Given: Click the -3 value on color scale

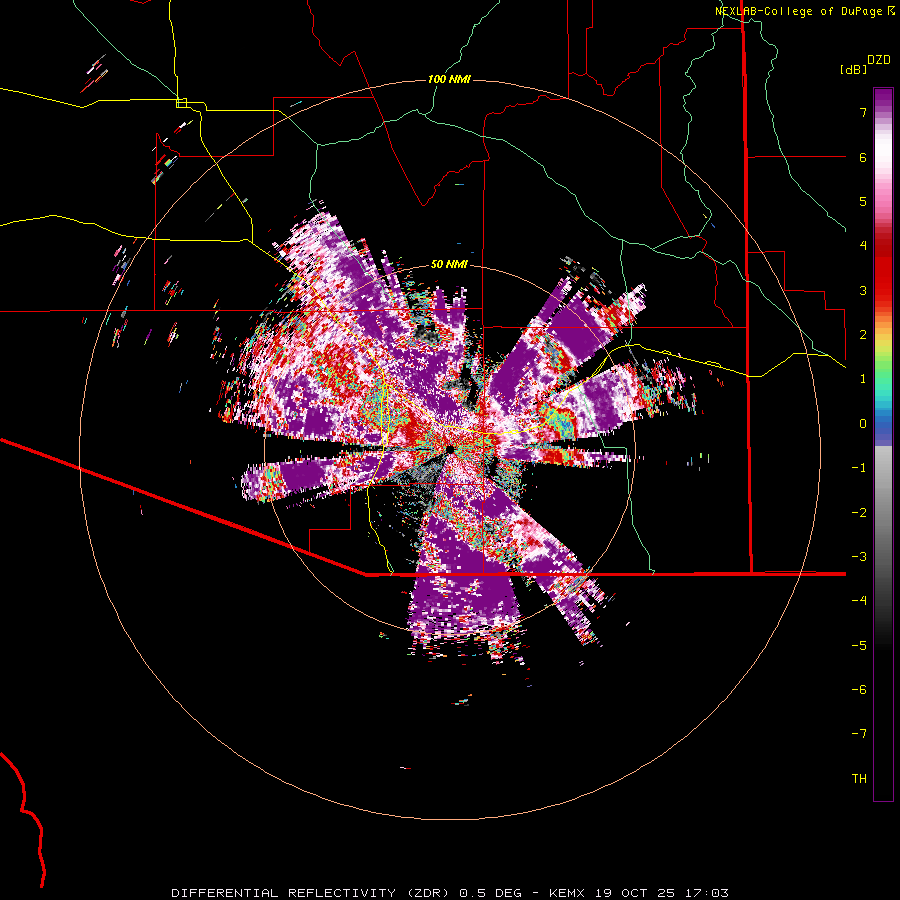Looking at the screenshot, I should point(859,557).
